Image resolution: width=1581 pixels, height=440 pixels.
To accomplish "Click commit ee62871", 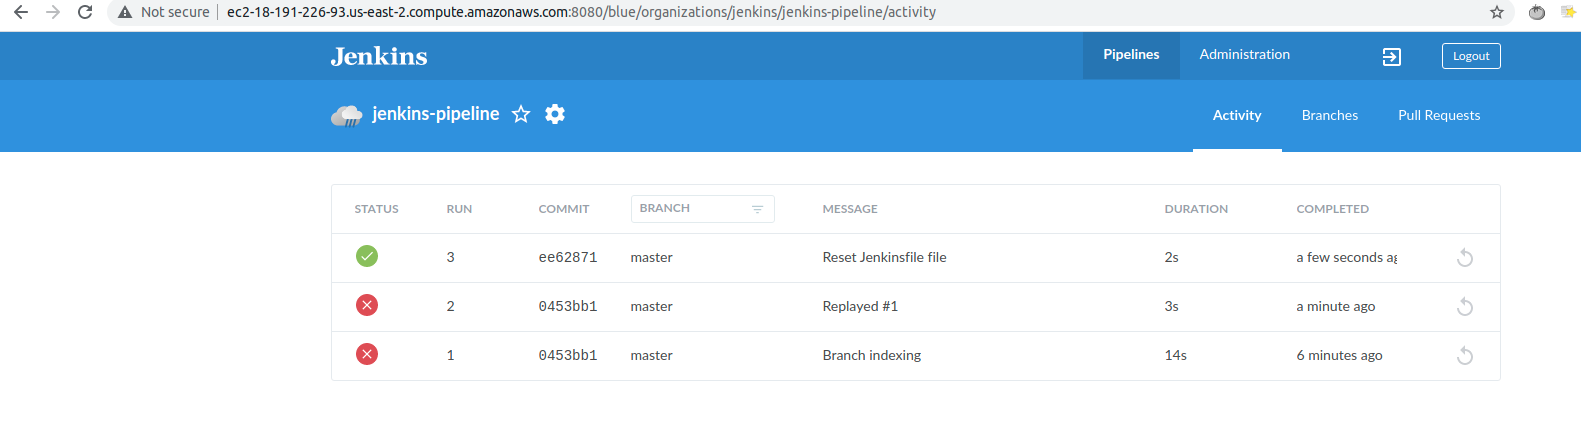I will (x=568, y=257).
